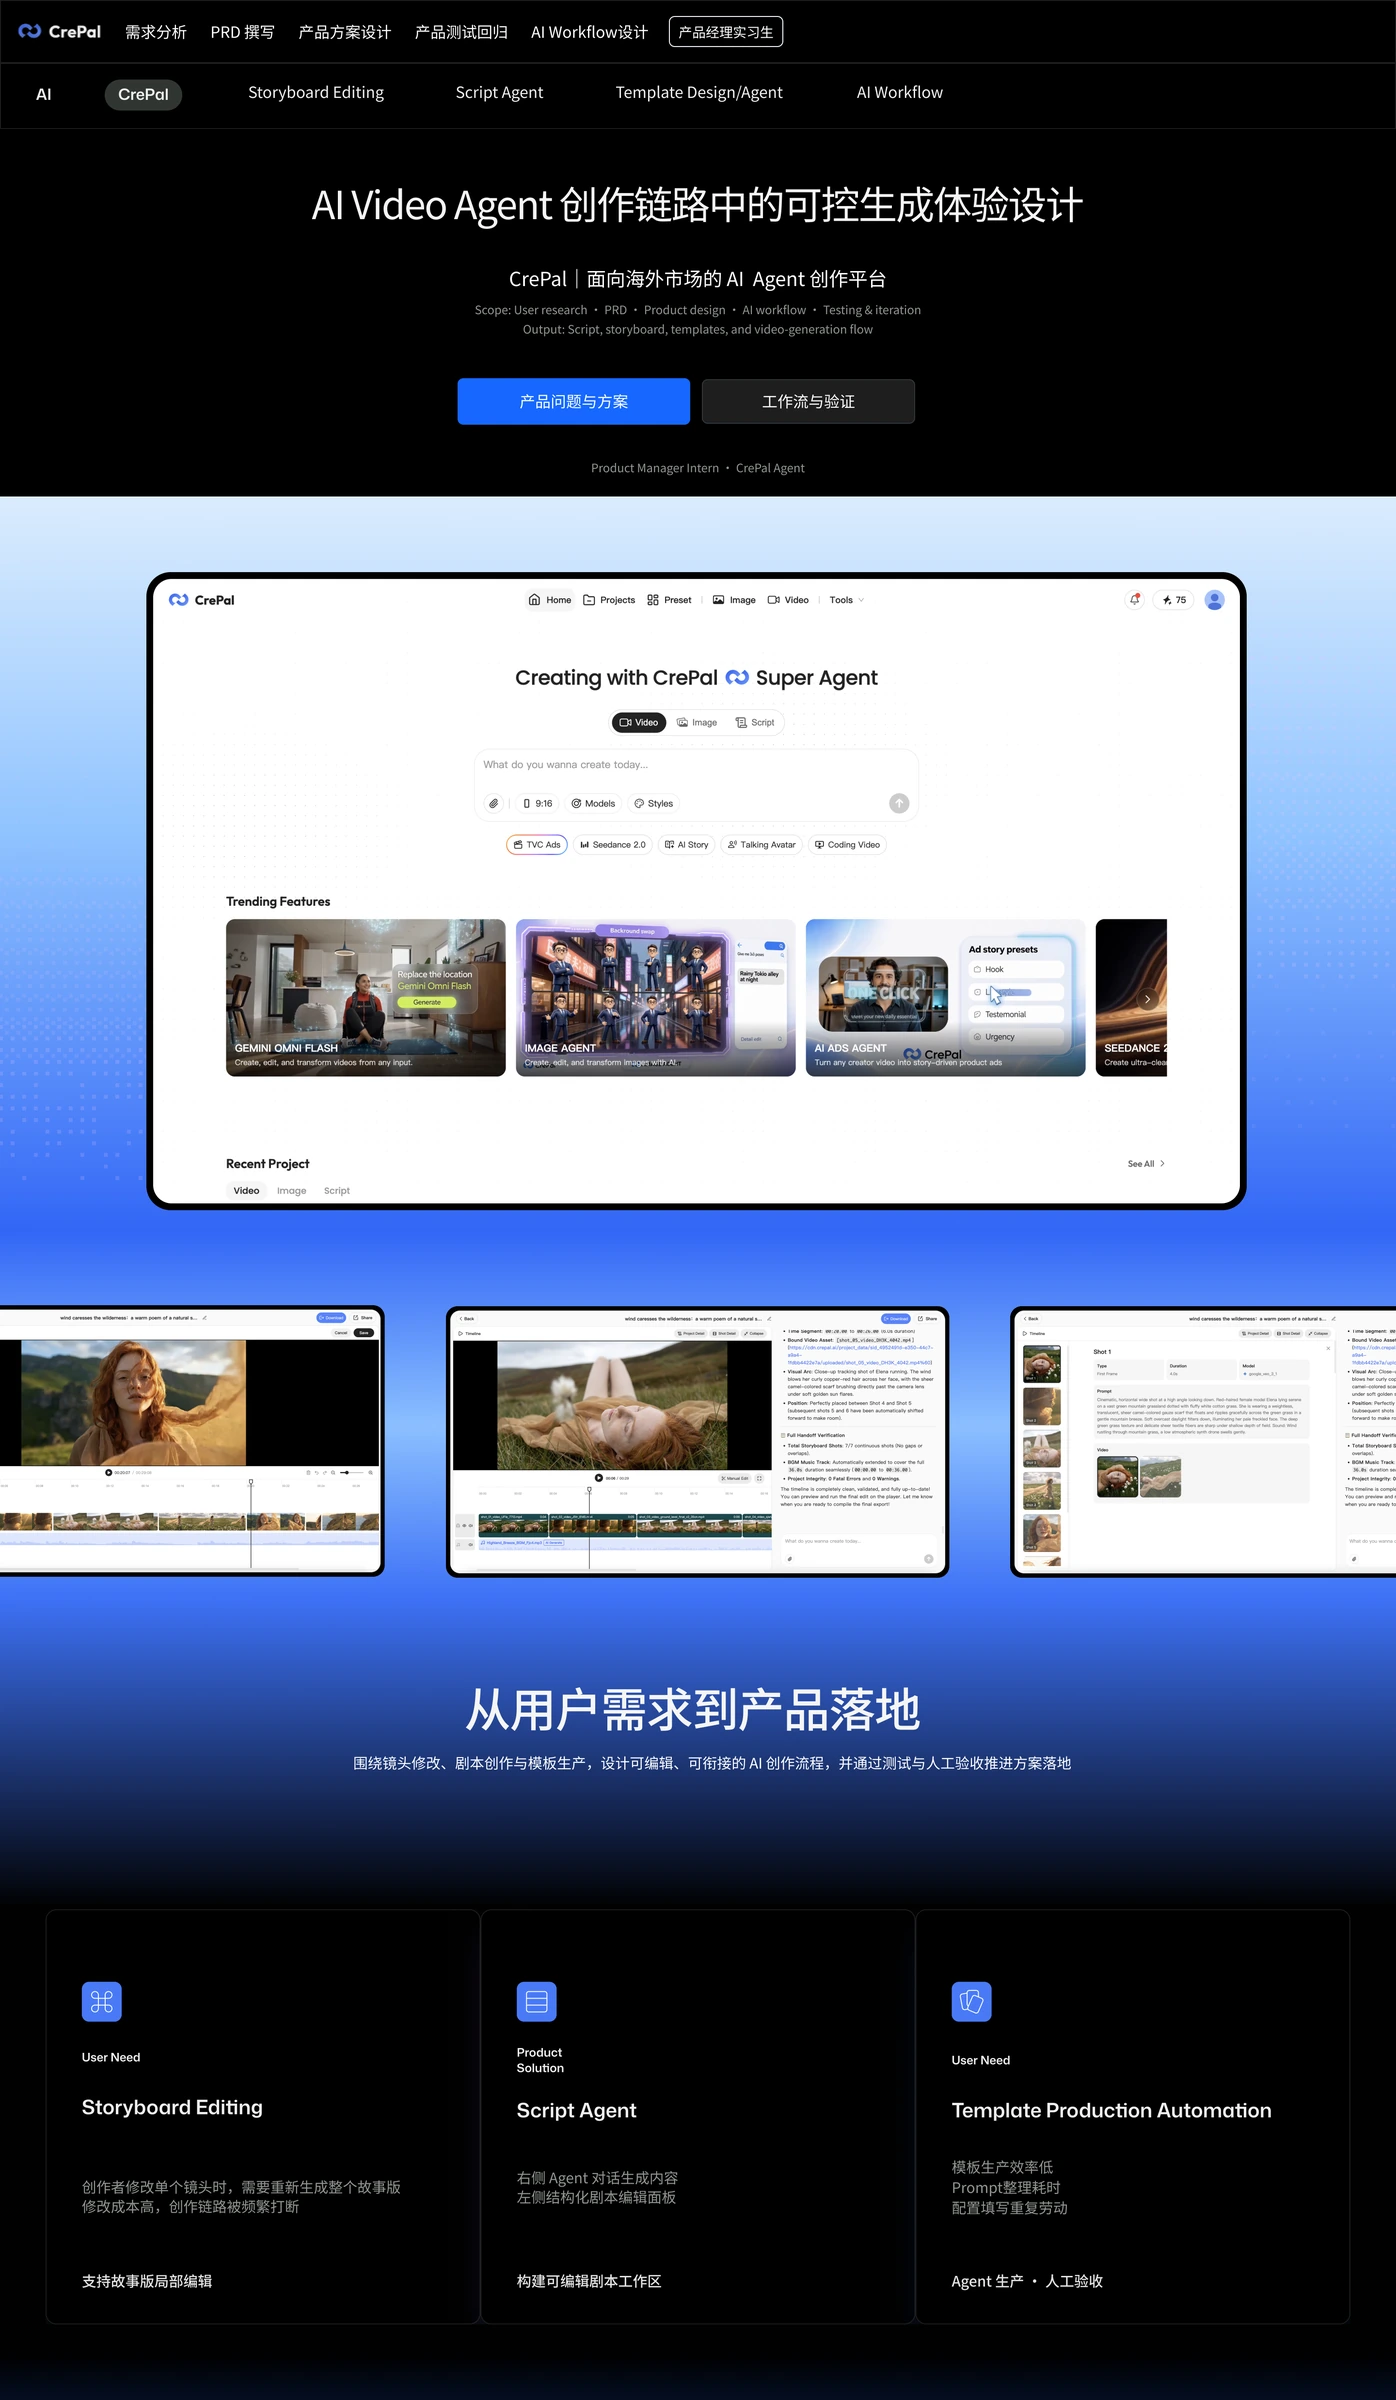Click the 产品问题与方案 button
1396x2400 pixels.
click(574, 401)
